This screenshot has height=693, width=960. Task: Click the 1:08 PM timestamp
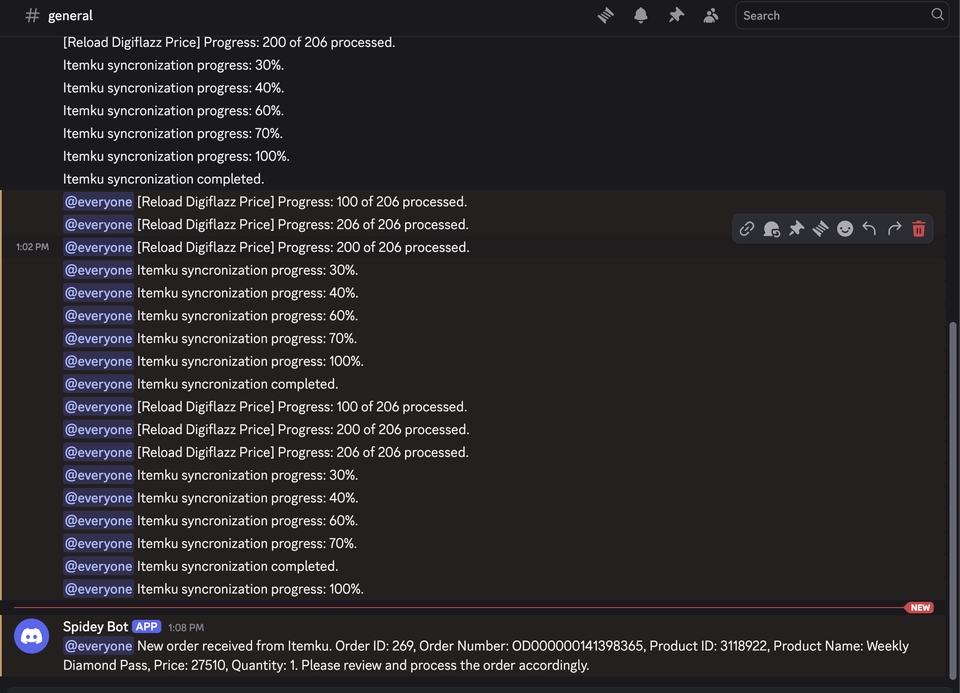(186, 627)
